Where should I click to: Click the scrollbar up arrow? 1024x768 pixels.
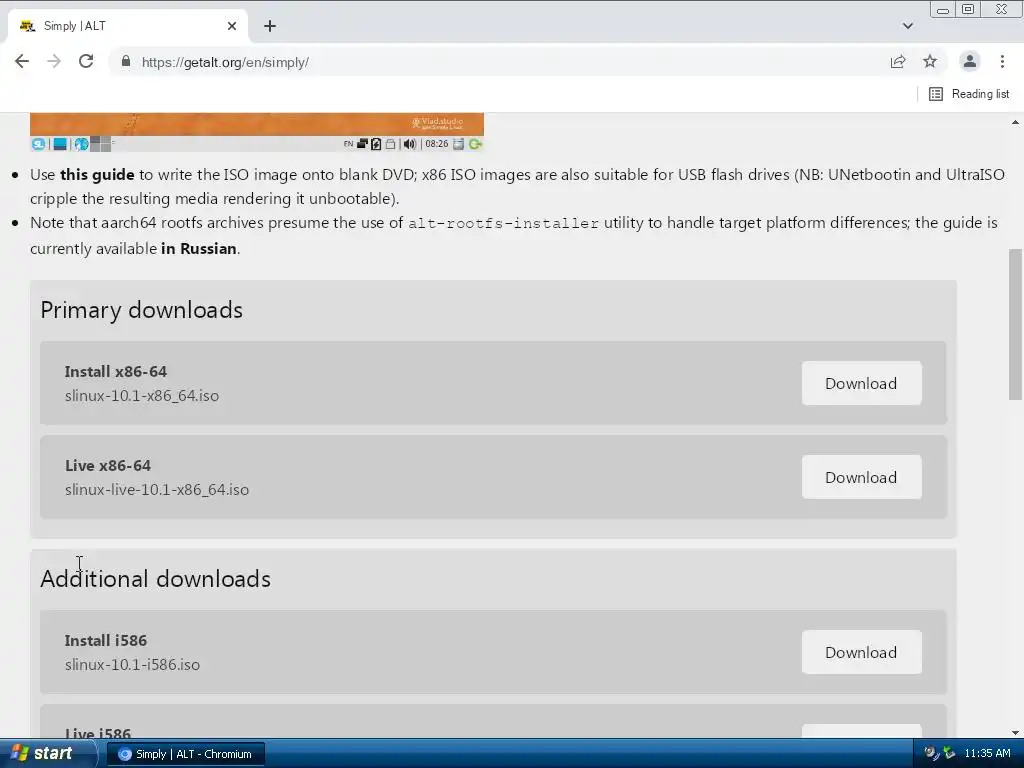point(1016,122)
